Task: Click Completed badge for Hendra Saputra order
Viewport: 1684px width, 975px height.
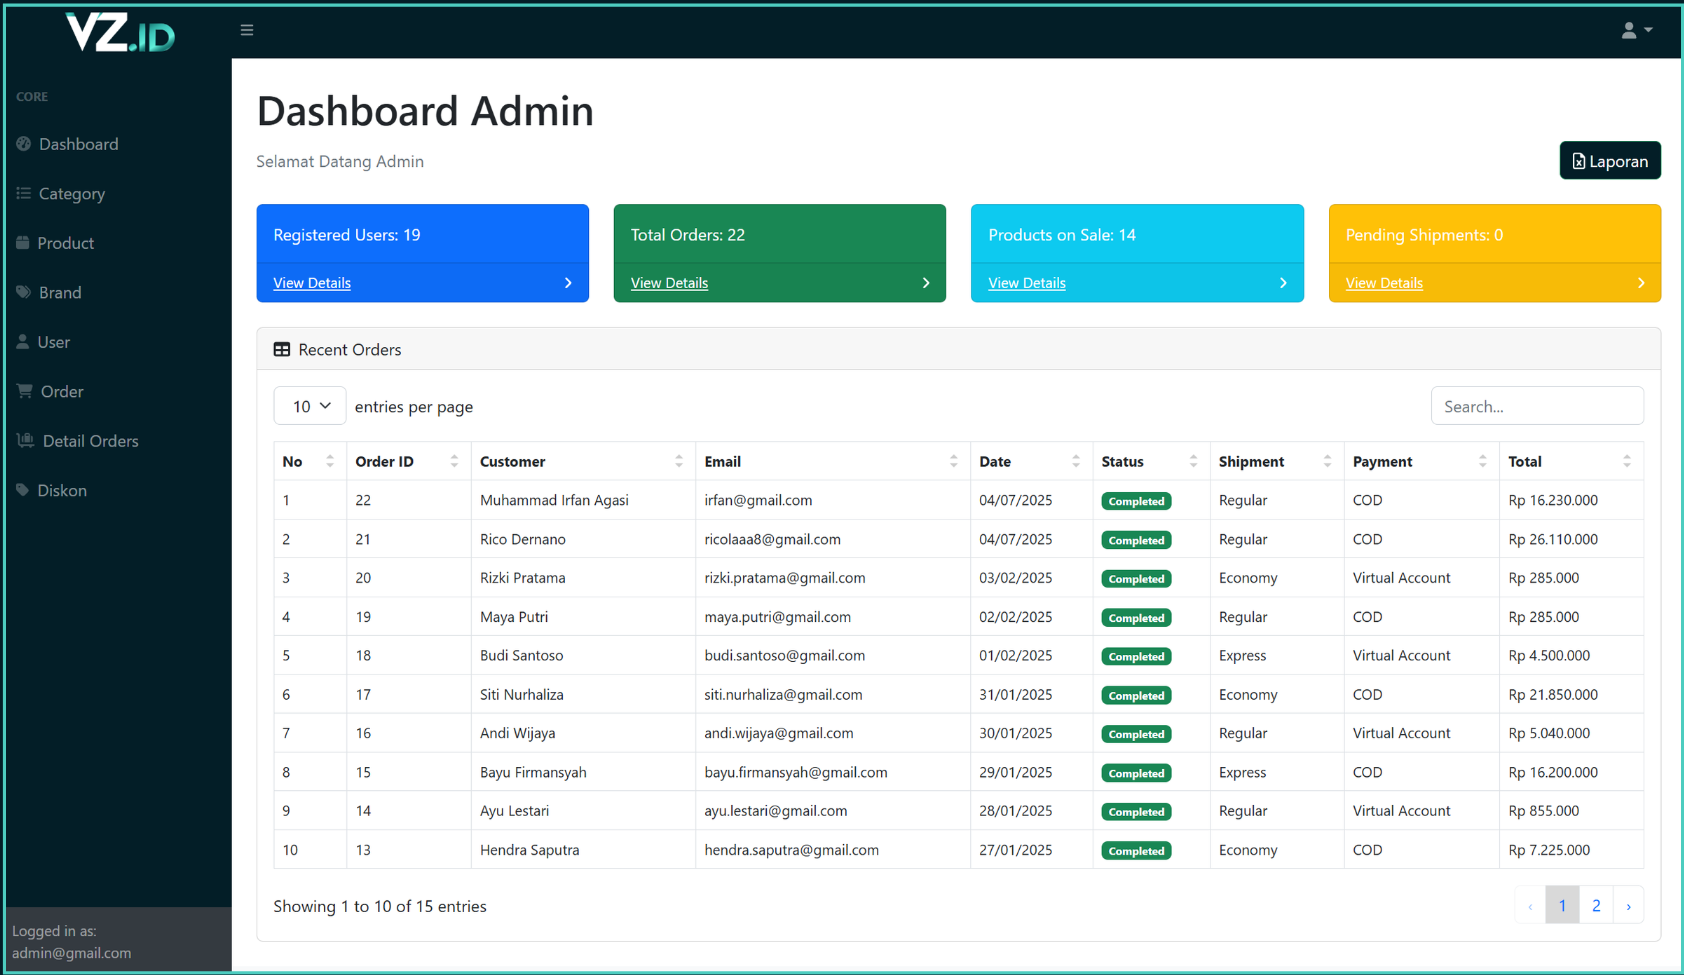Action: 1136,851
